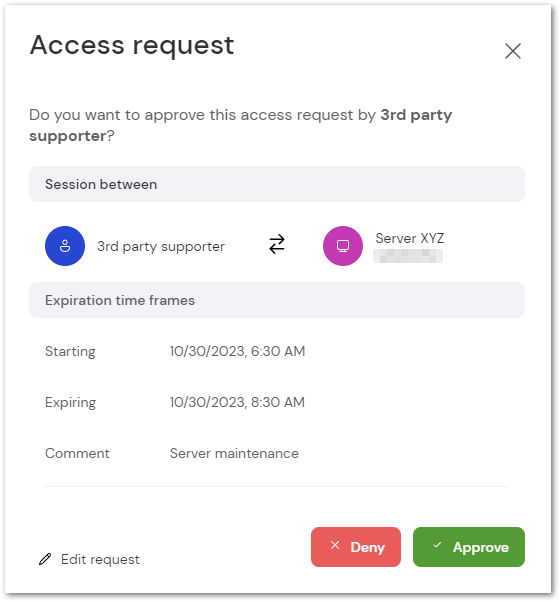
Task: Click the Expiring date 10/30/2023, 8:30 AM
Action: point(237,402)
